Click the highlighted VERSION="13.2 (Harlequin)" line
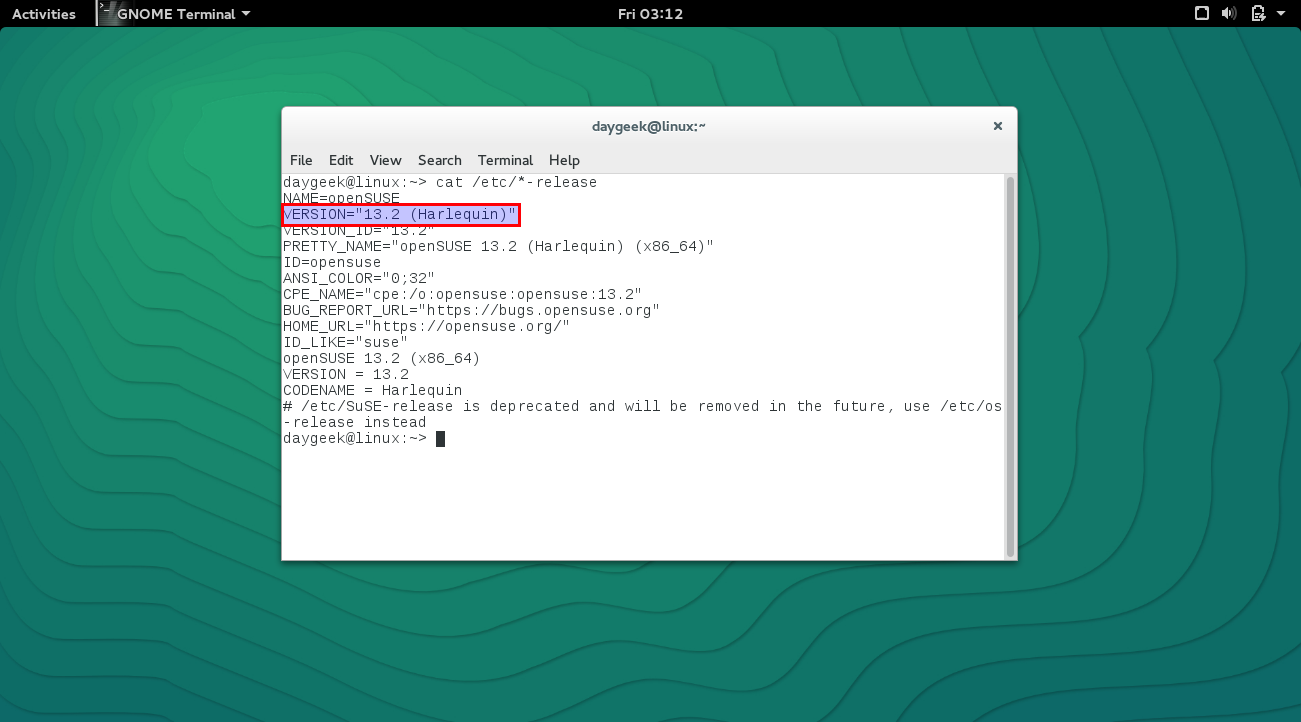Viewport: 1301px width, 722px height. (x=400, y=215)
